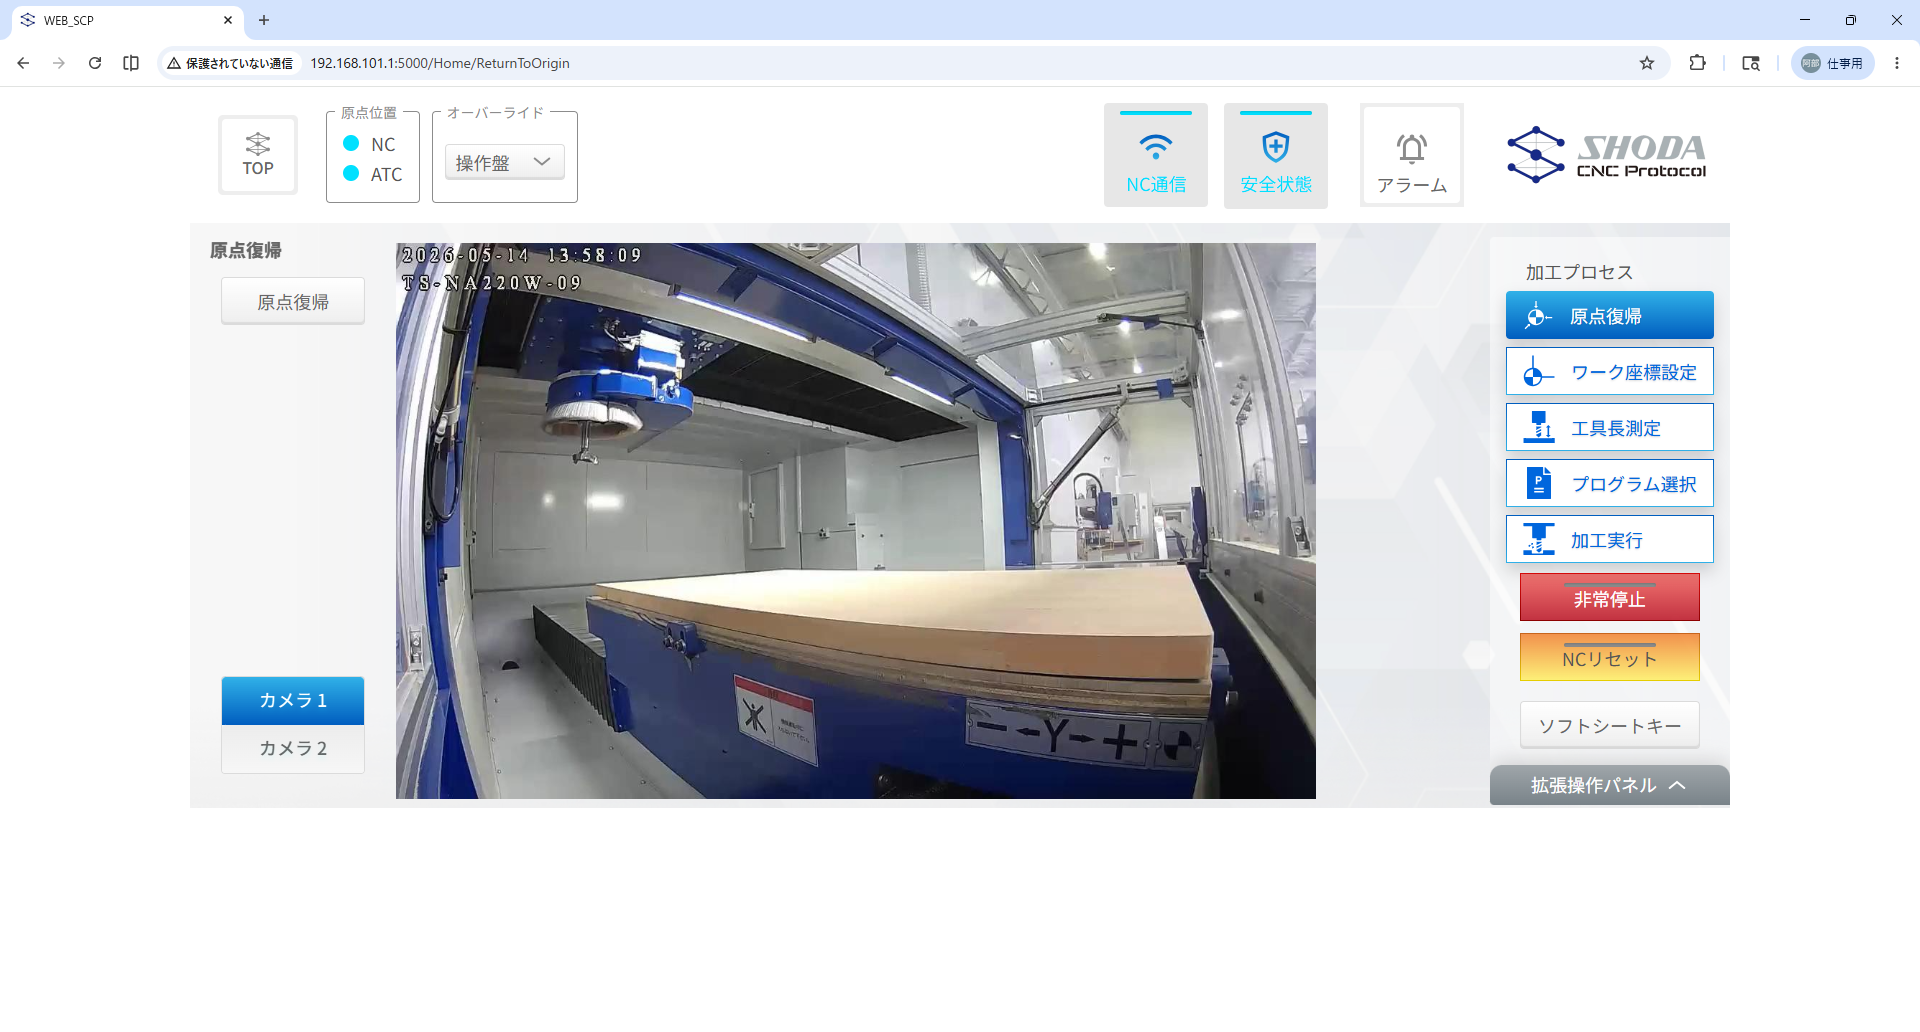The image size is (1920, 1032).
Task: Open a new browser tab
Action: 264,20
